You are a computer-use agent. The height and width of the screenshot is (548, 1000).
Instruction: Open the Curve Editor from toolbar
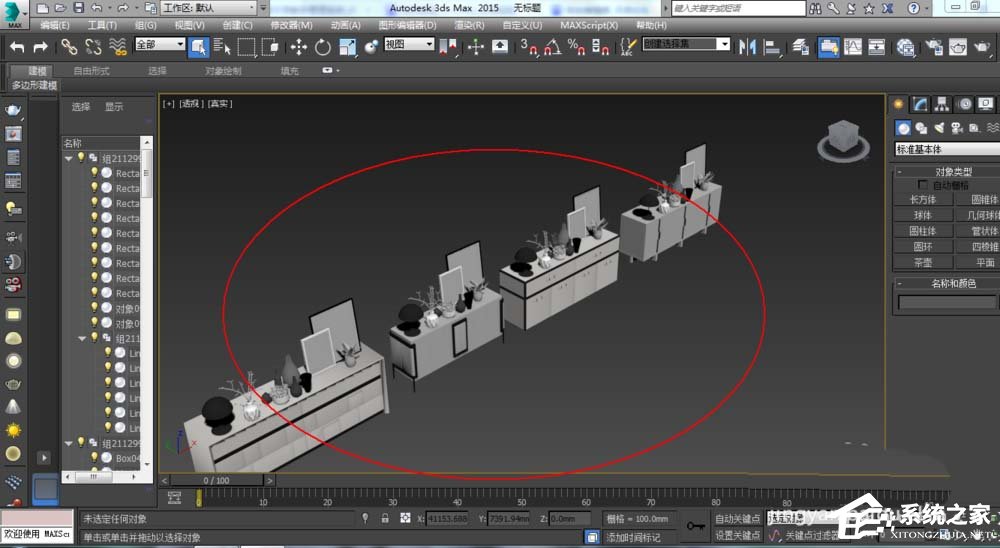853,47
